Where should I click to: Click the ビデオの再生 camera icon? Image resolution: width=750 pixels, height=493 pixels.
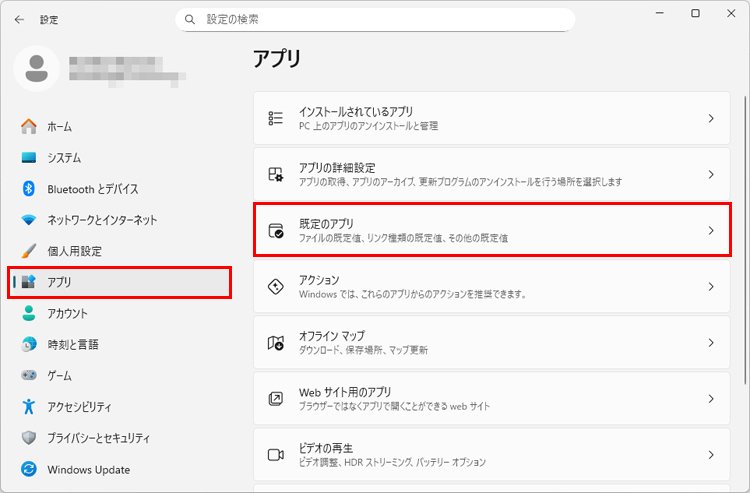276,455
